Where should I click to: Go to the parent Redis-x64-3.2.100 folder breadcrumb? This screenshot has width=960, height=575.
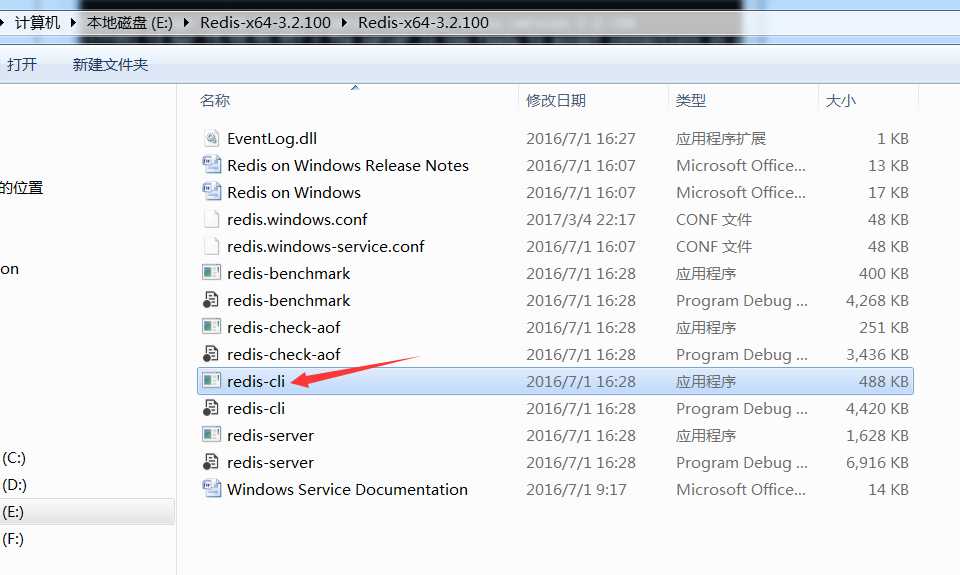265,23
